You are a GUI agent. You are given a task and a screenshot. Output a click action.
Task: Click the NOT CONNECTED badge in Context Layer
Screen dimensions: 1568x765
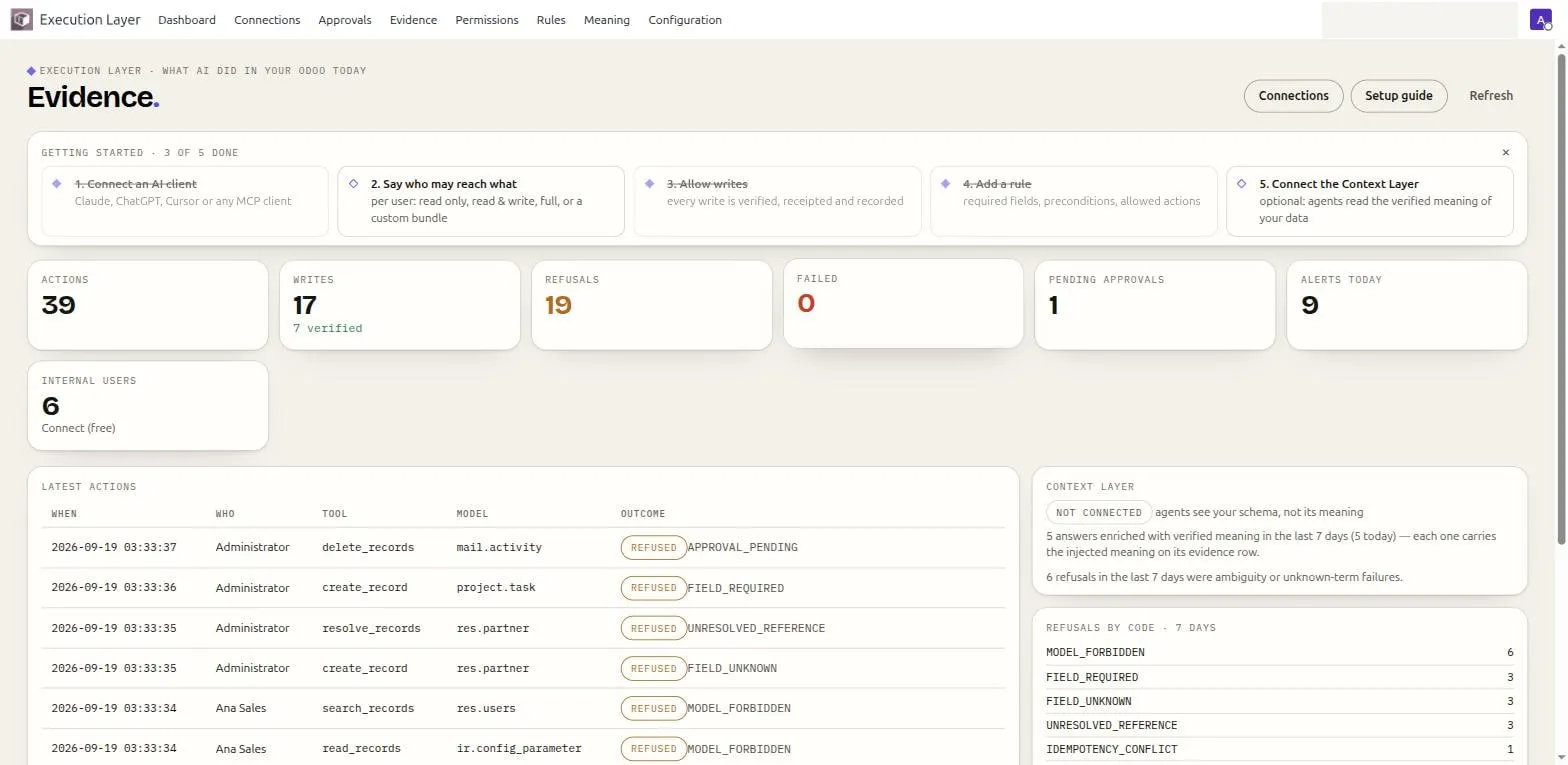[1099, 512]
